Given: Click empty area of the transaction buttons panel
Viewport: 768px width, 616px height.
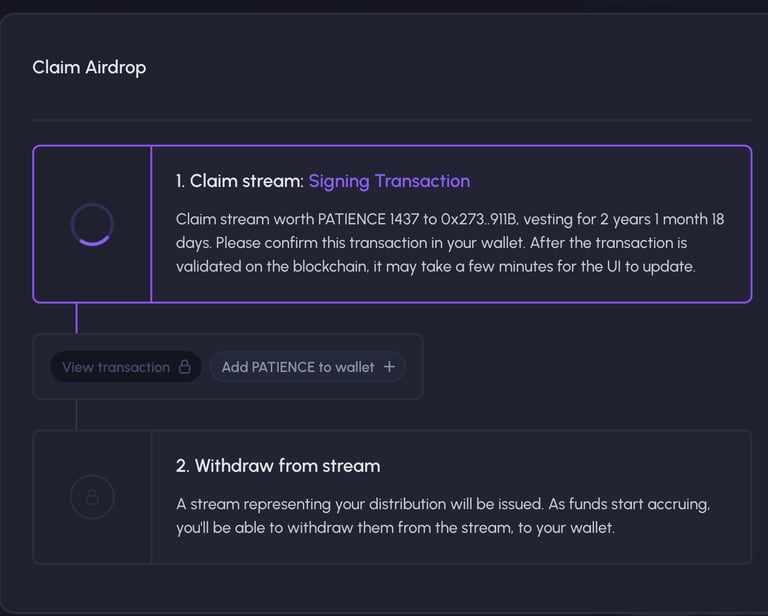Looking at the screenshot, I should click(414, 367).
